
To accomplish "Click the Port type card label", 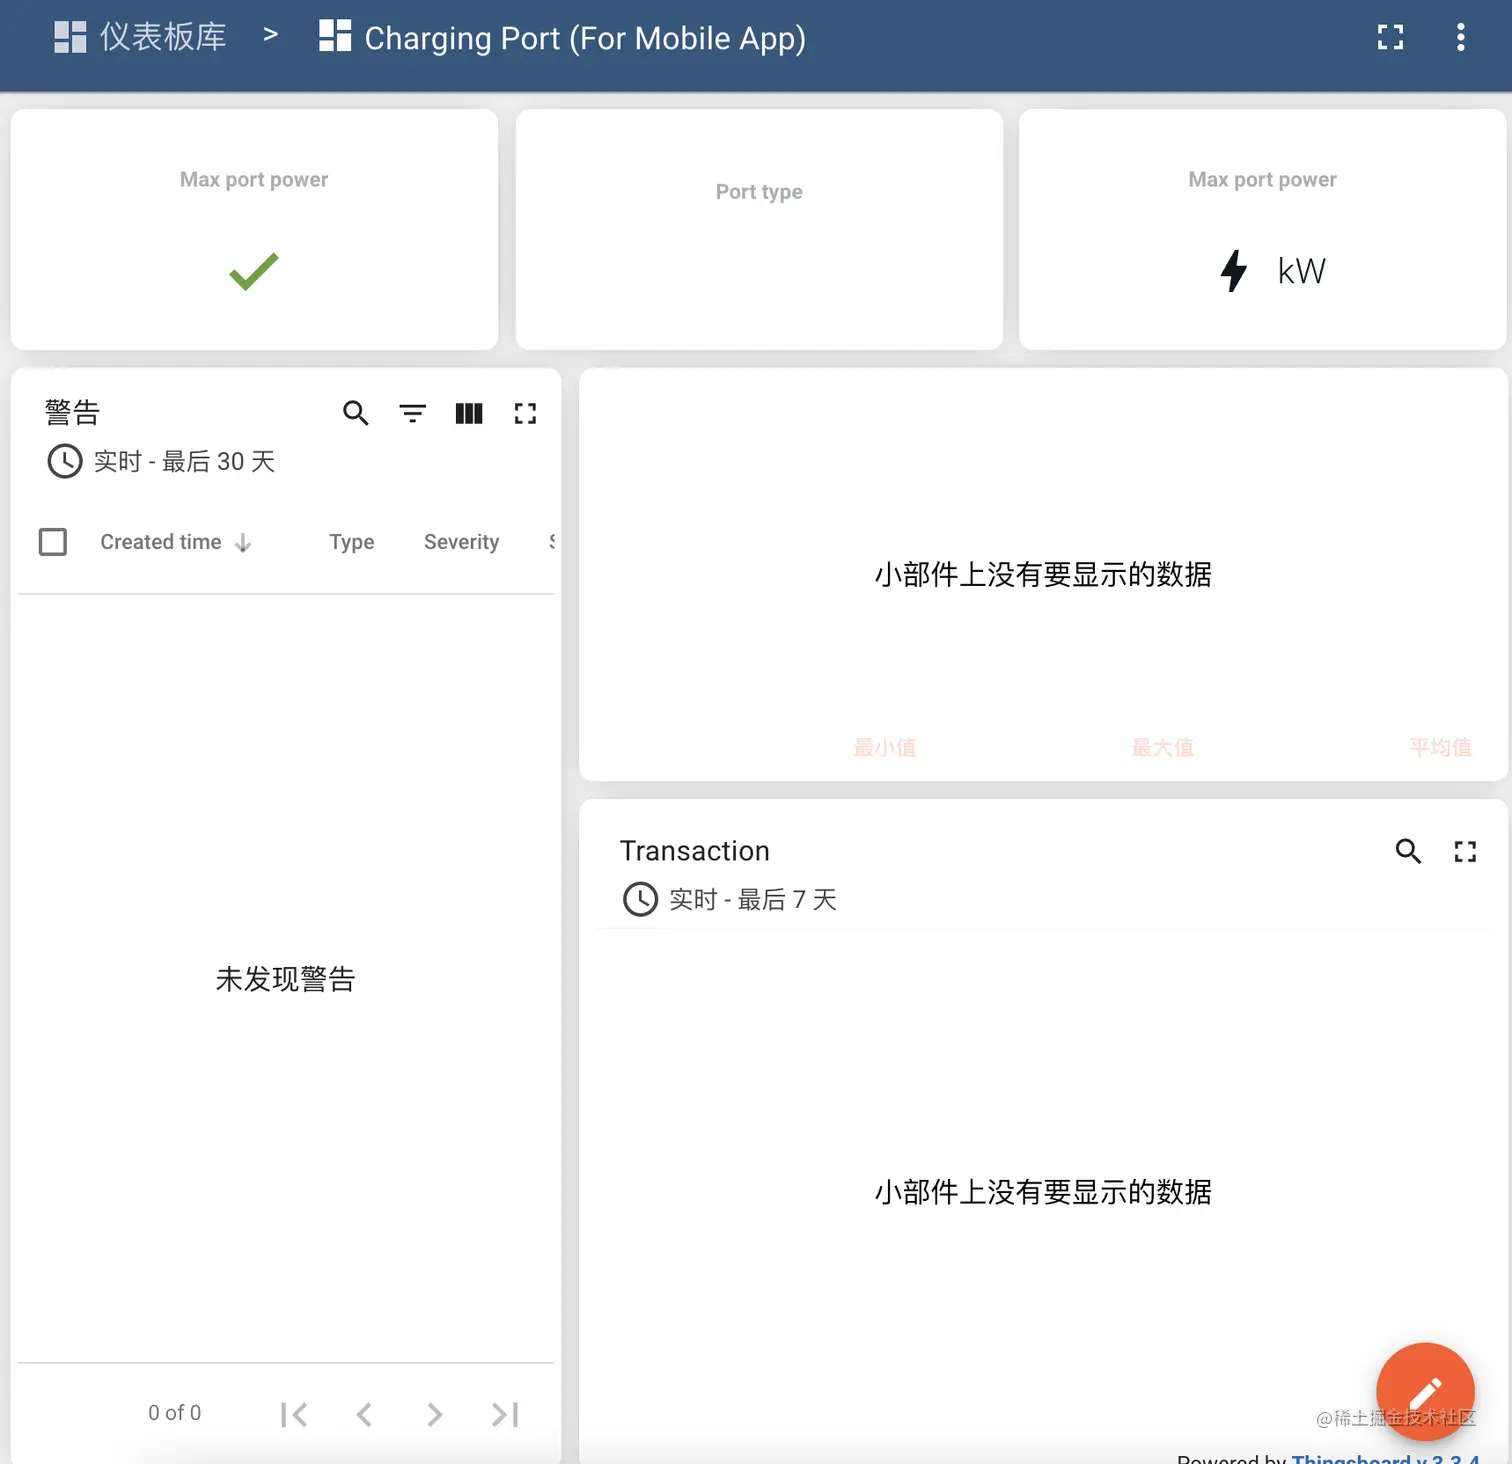I will (759, 191).
